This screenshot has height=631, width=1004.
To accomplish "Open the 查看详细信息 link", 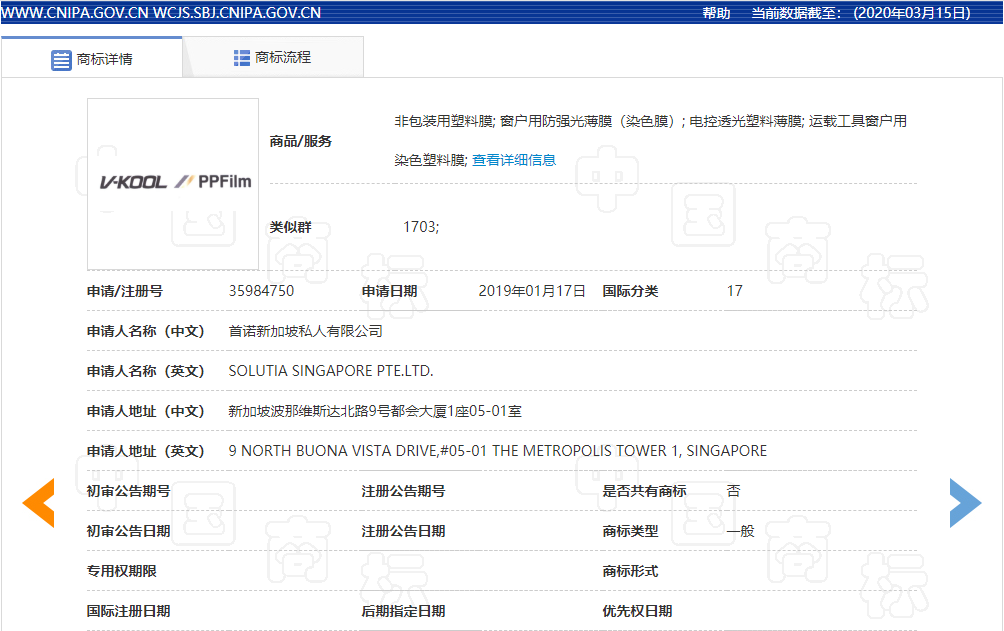I will coord(514,160).
